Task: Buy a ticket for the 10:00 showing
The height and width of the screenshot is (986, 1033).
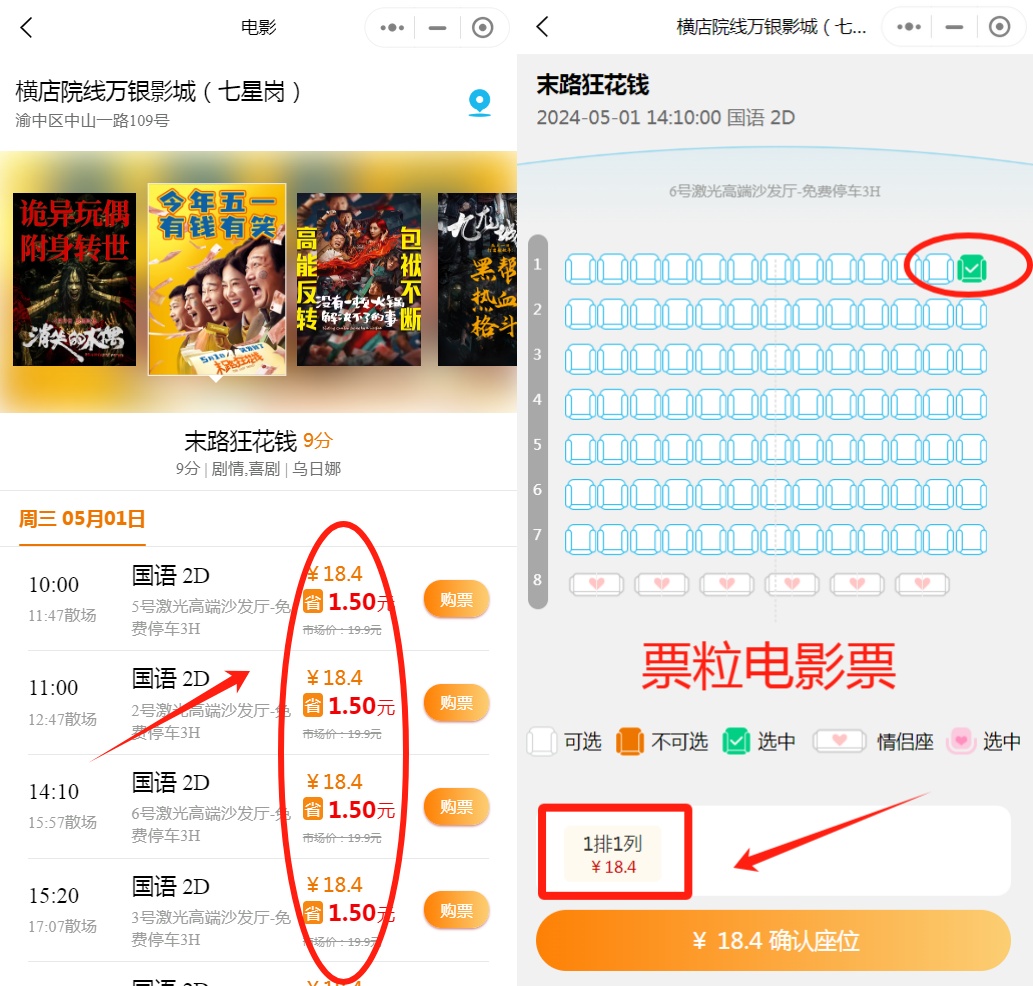Action: coord(457,599)
